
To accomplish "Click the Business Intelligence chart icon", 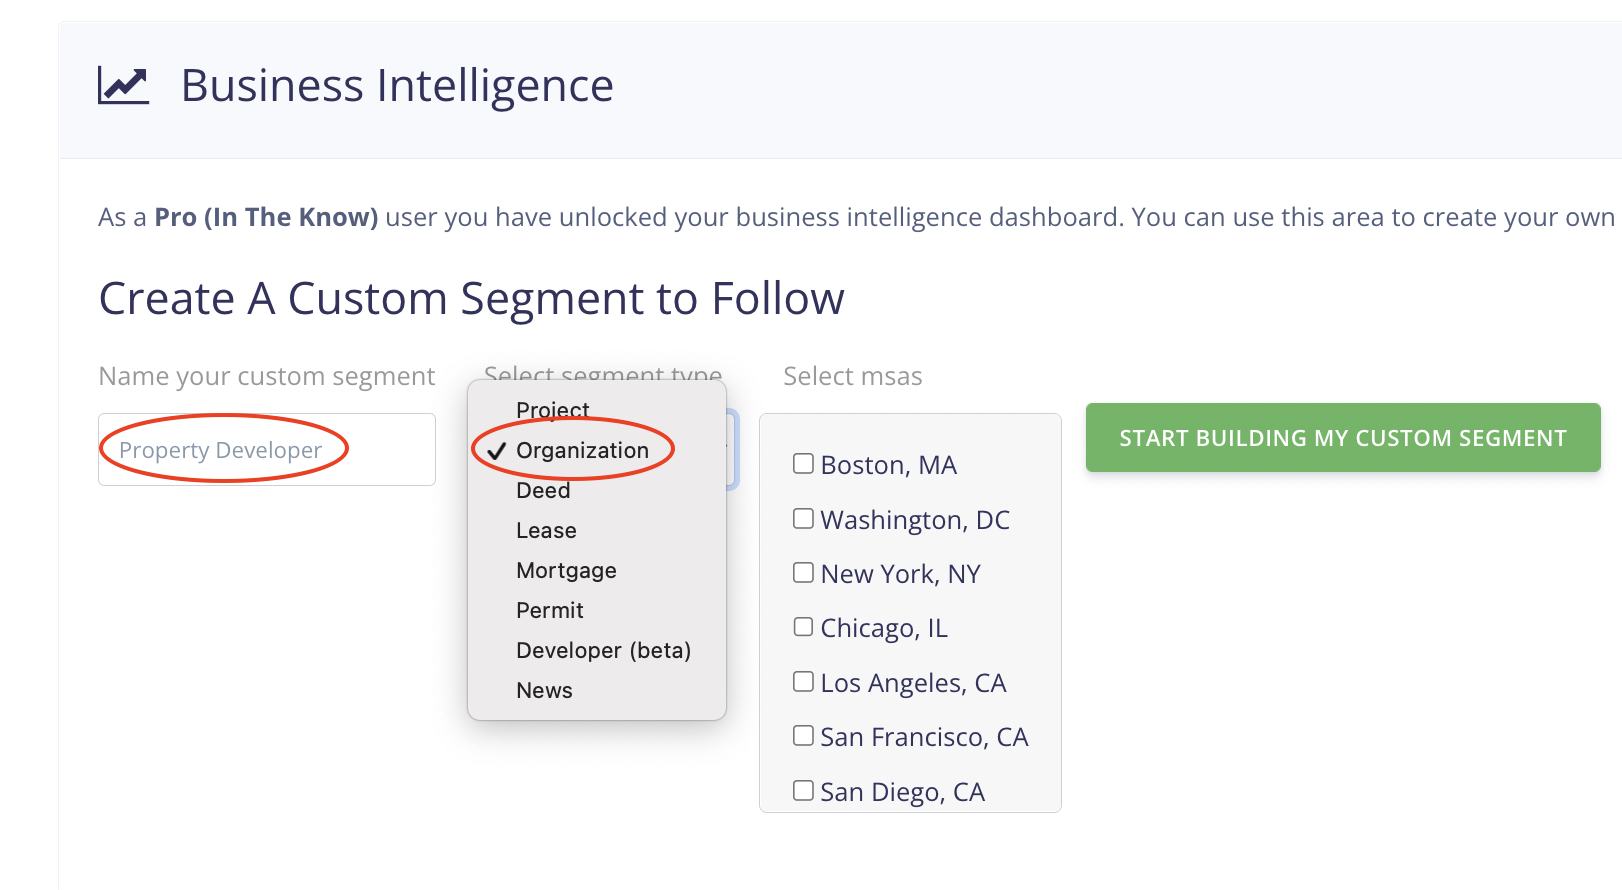I will click(123, 85).
